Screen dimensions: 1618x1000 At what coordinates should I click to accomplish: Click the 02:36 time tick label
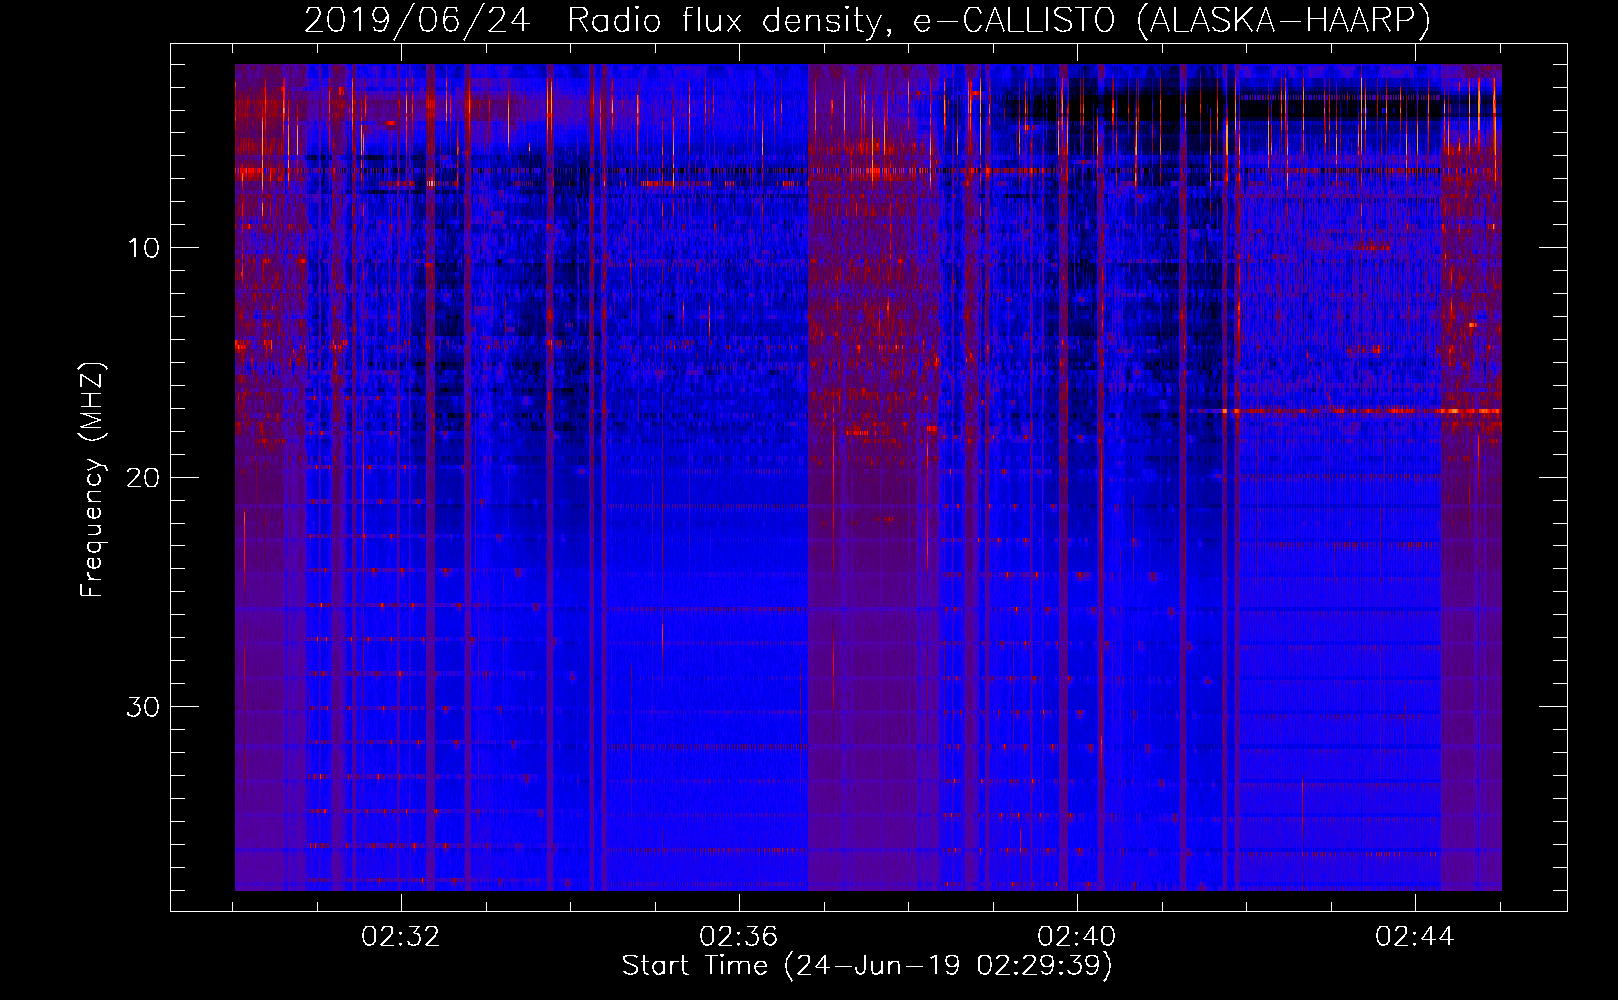(x=738, y=936)
